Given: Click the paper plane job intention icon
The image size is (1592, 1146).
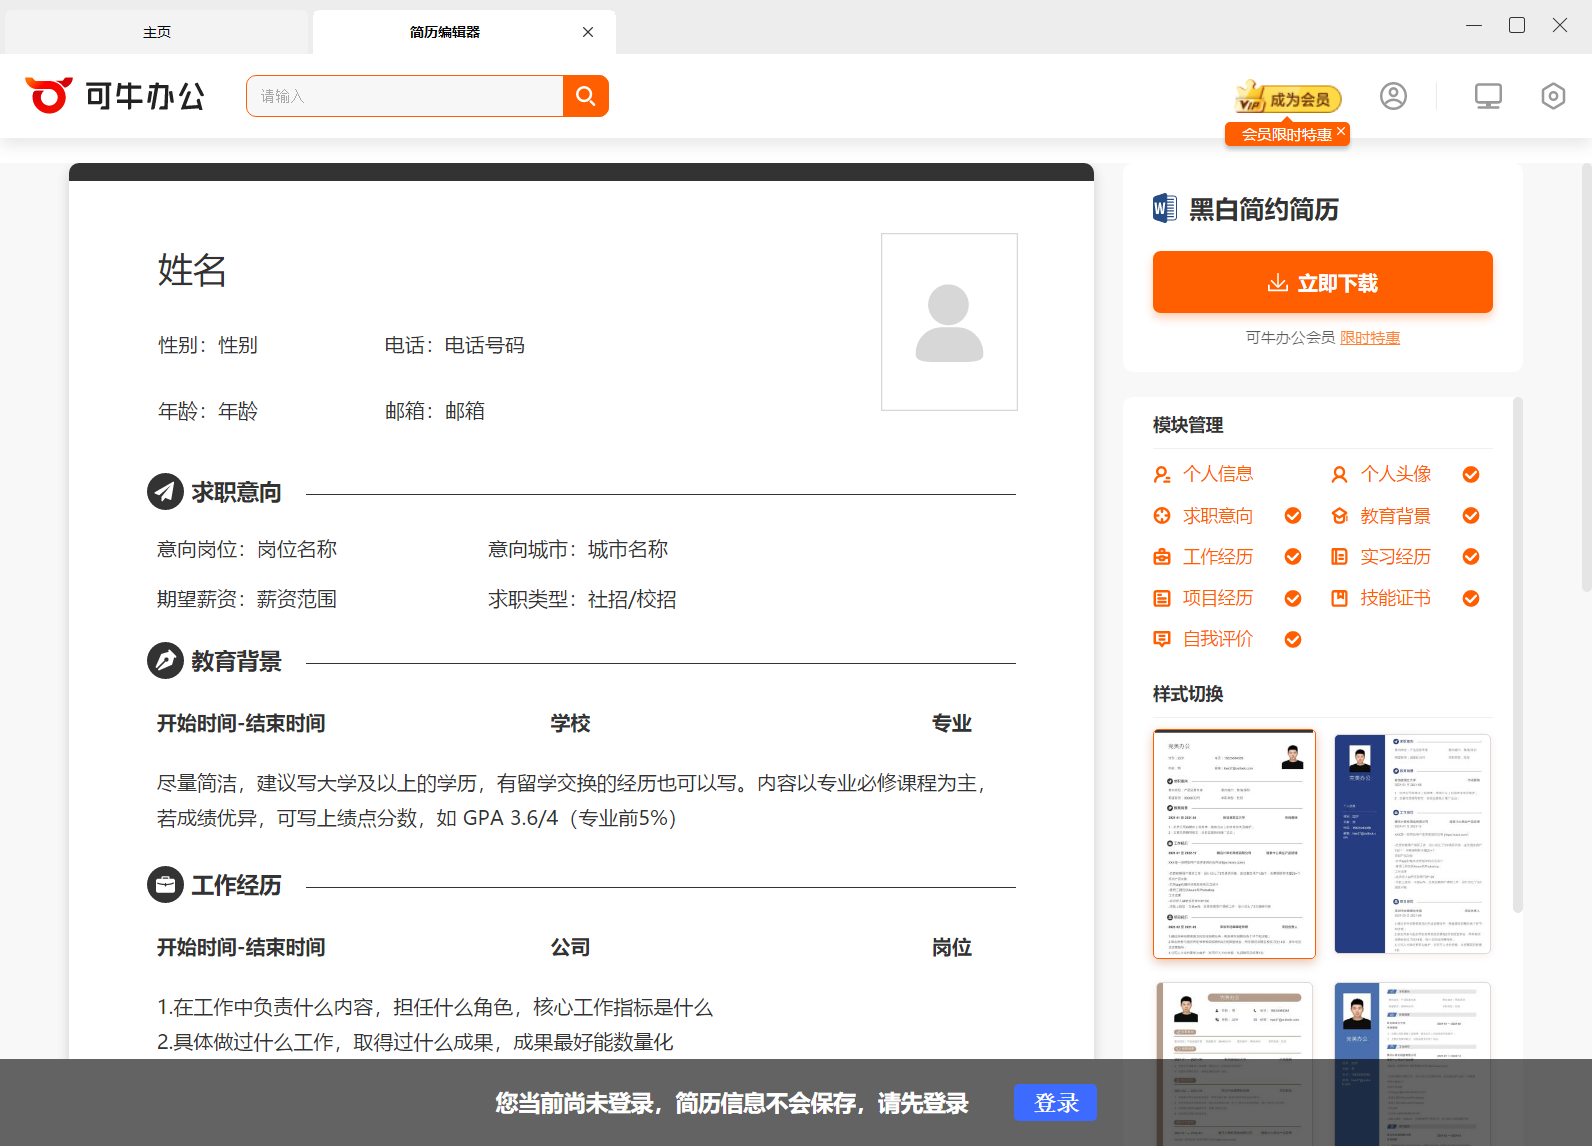Looking at the screenshot, I should tap(165, 491).
